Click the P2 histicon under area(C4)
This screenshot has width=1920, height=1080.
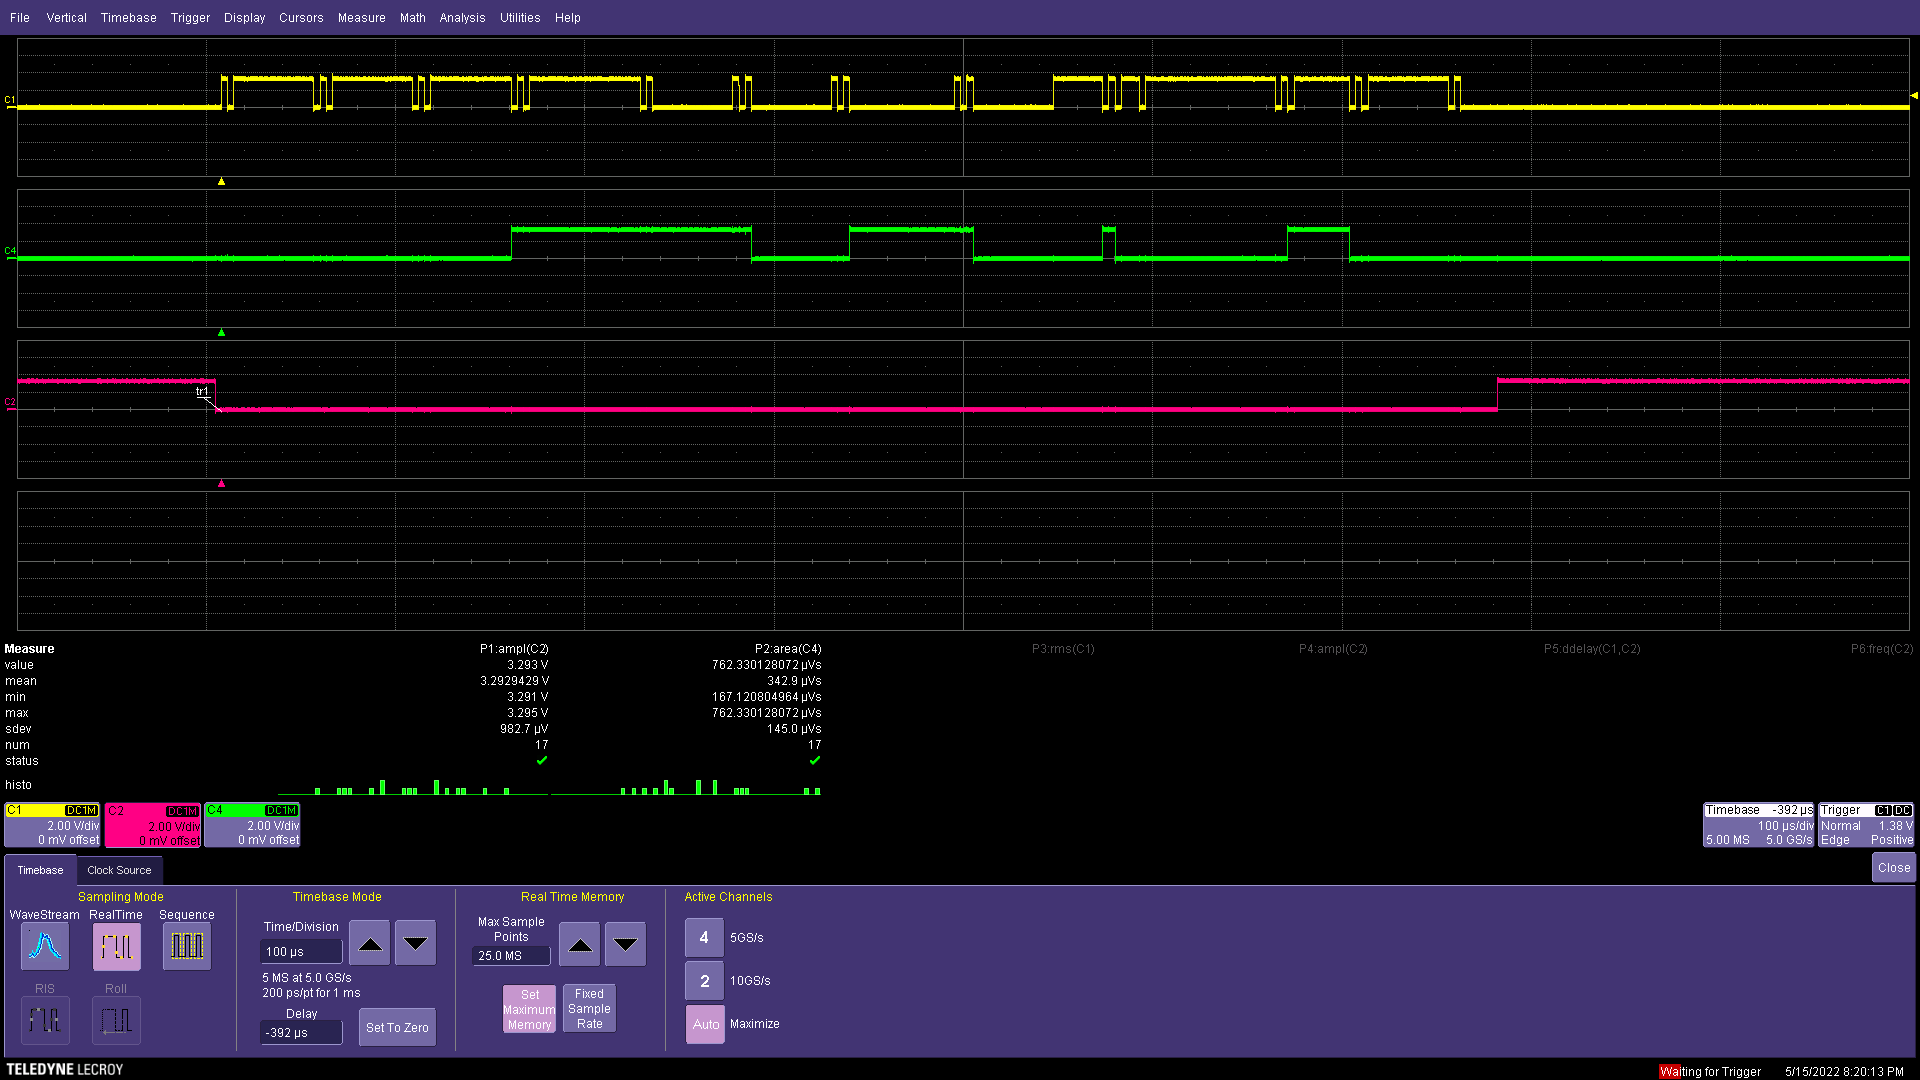(686, 787)
